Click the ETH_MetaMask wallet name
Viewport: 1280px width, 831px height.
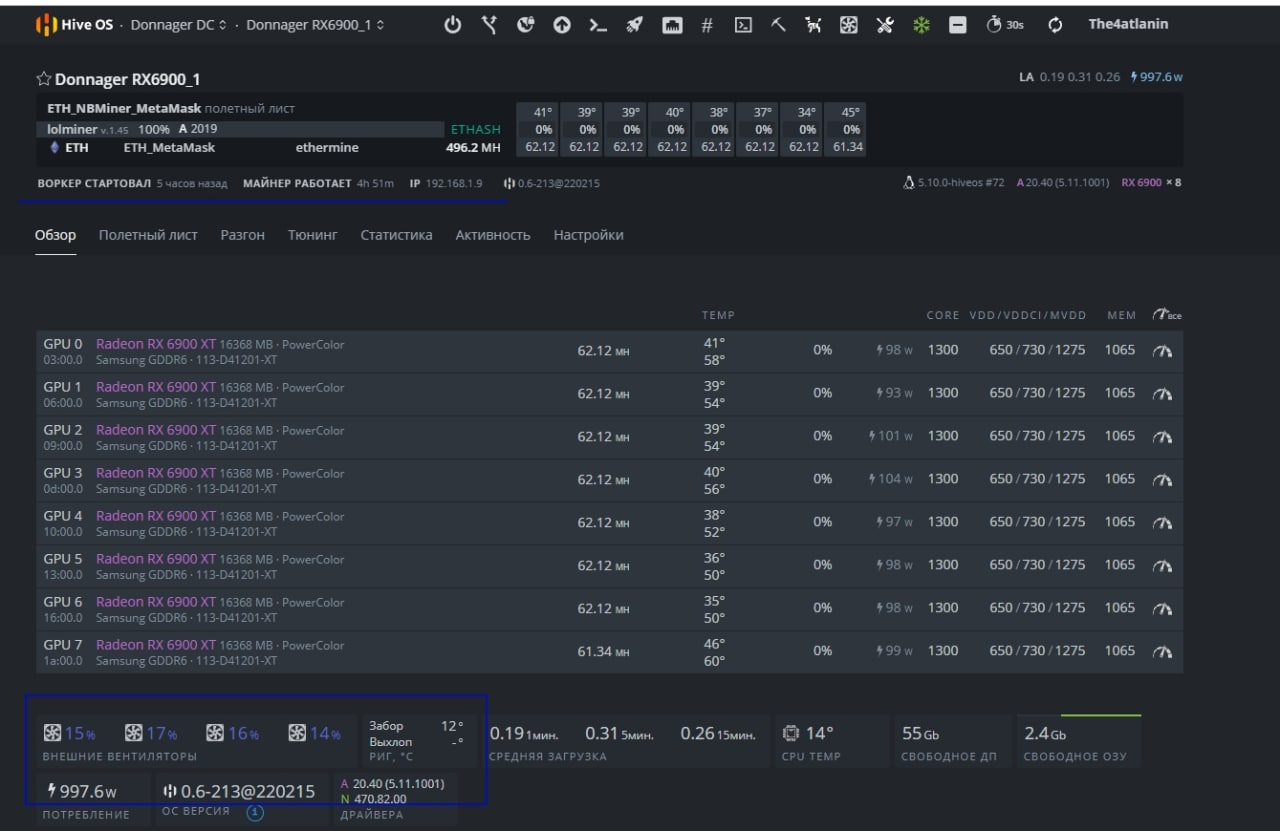tap(169, 147)
